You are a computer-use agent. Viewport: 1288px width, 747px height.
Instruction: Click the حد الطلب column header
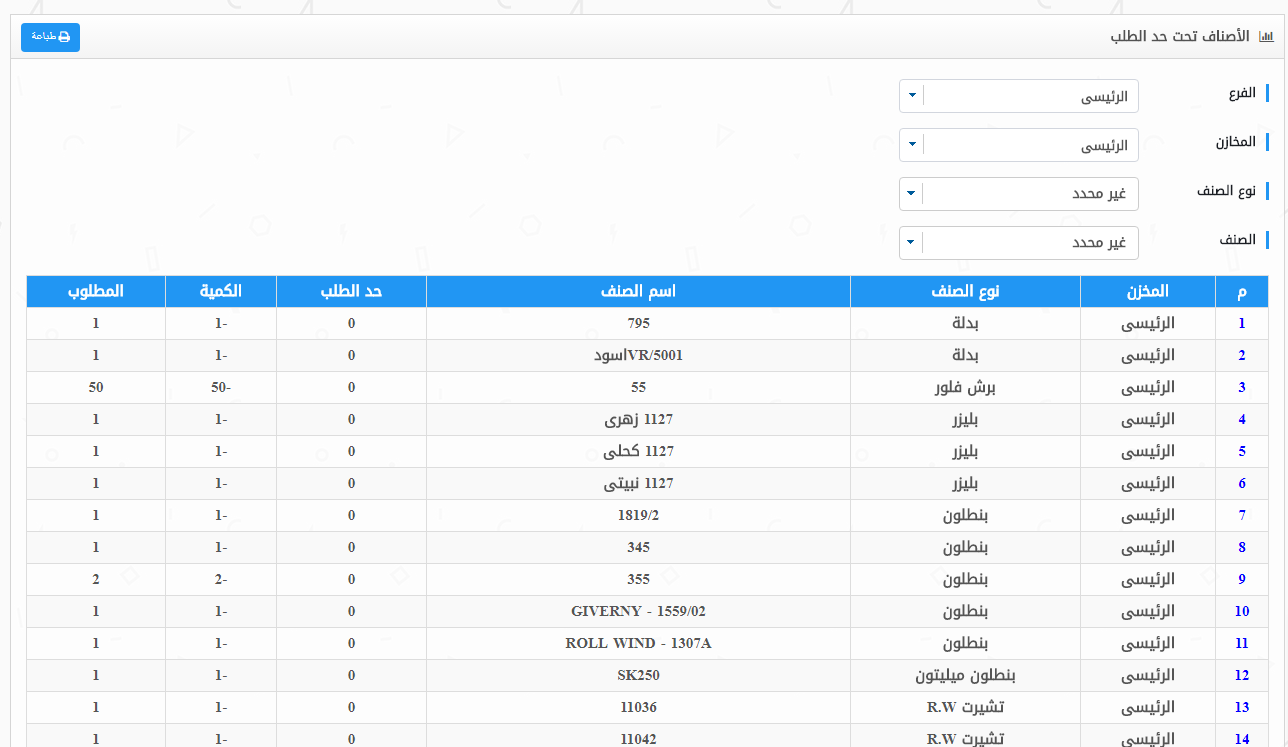(351, 291)
